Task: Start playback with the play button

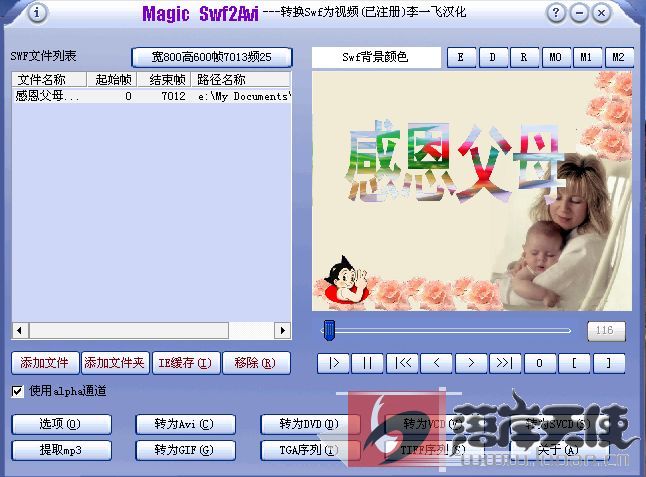Action: click(x=334, y=363)
